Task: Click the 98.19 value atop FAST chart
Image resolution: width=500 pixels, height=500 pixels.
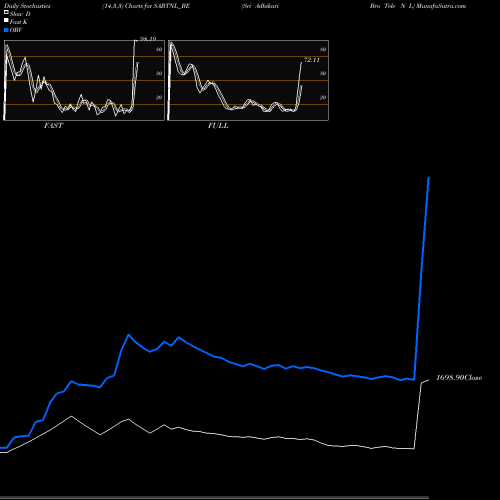Action: pos(148,39)
